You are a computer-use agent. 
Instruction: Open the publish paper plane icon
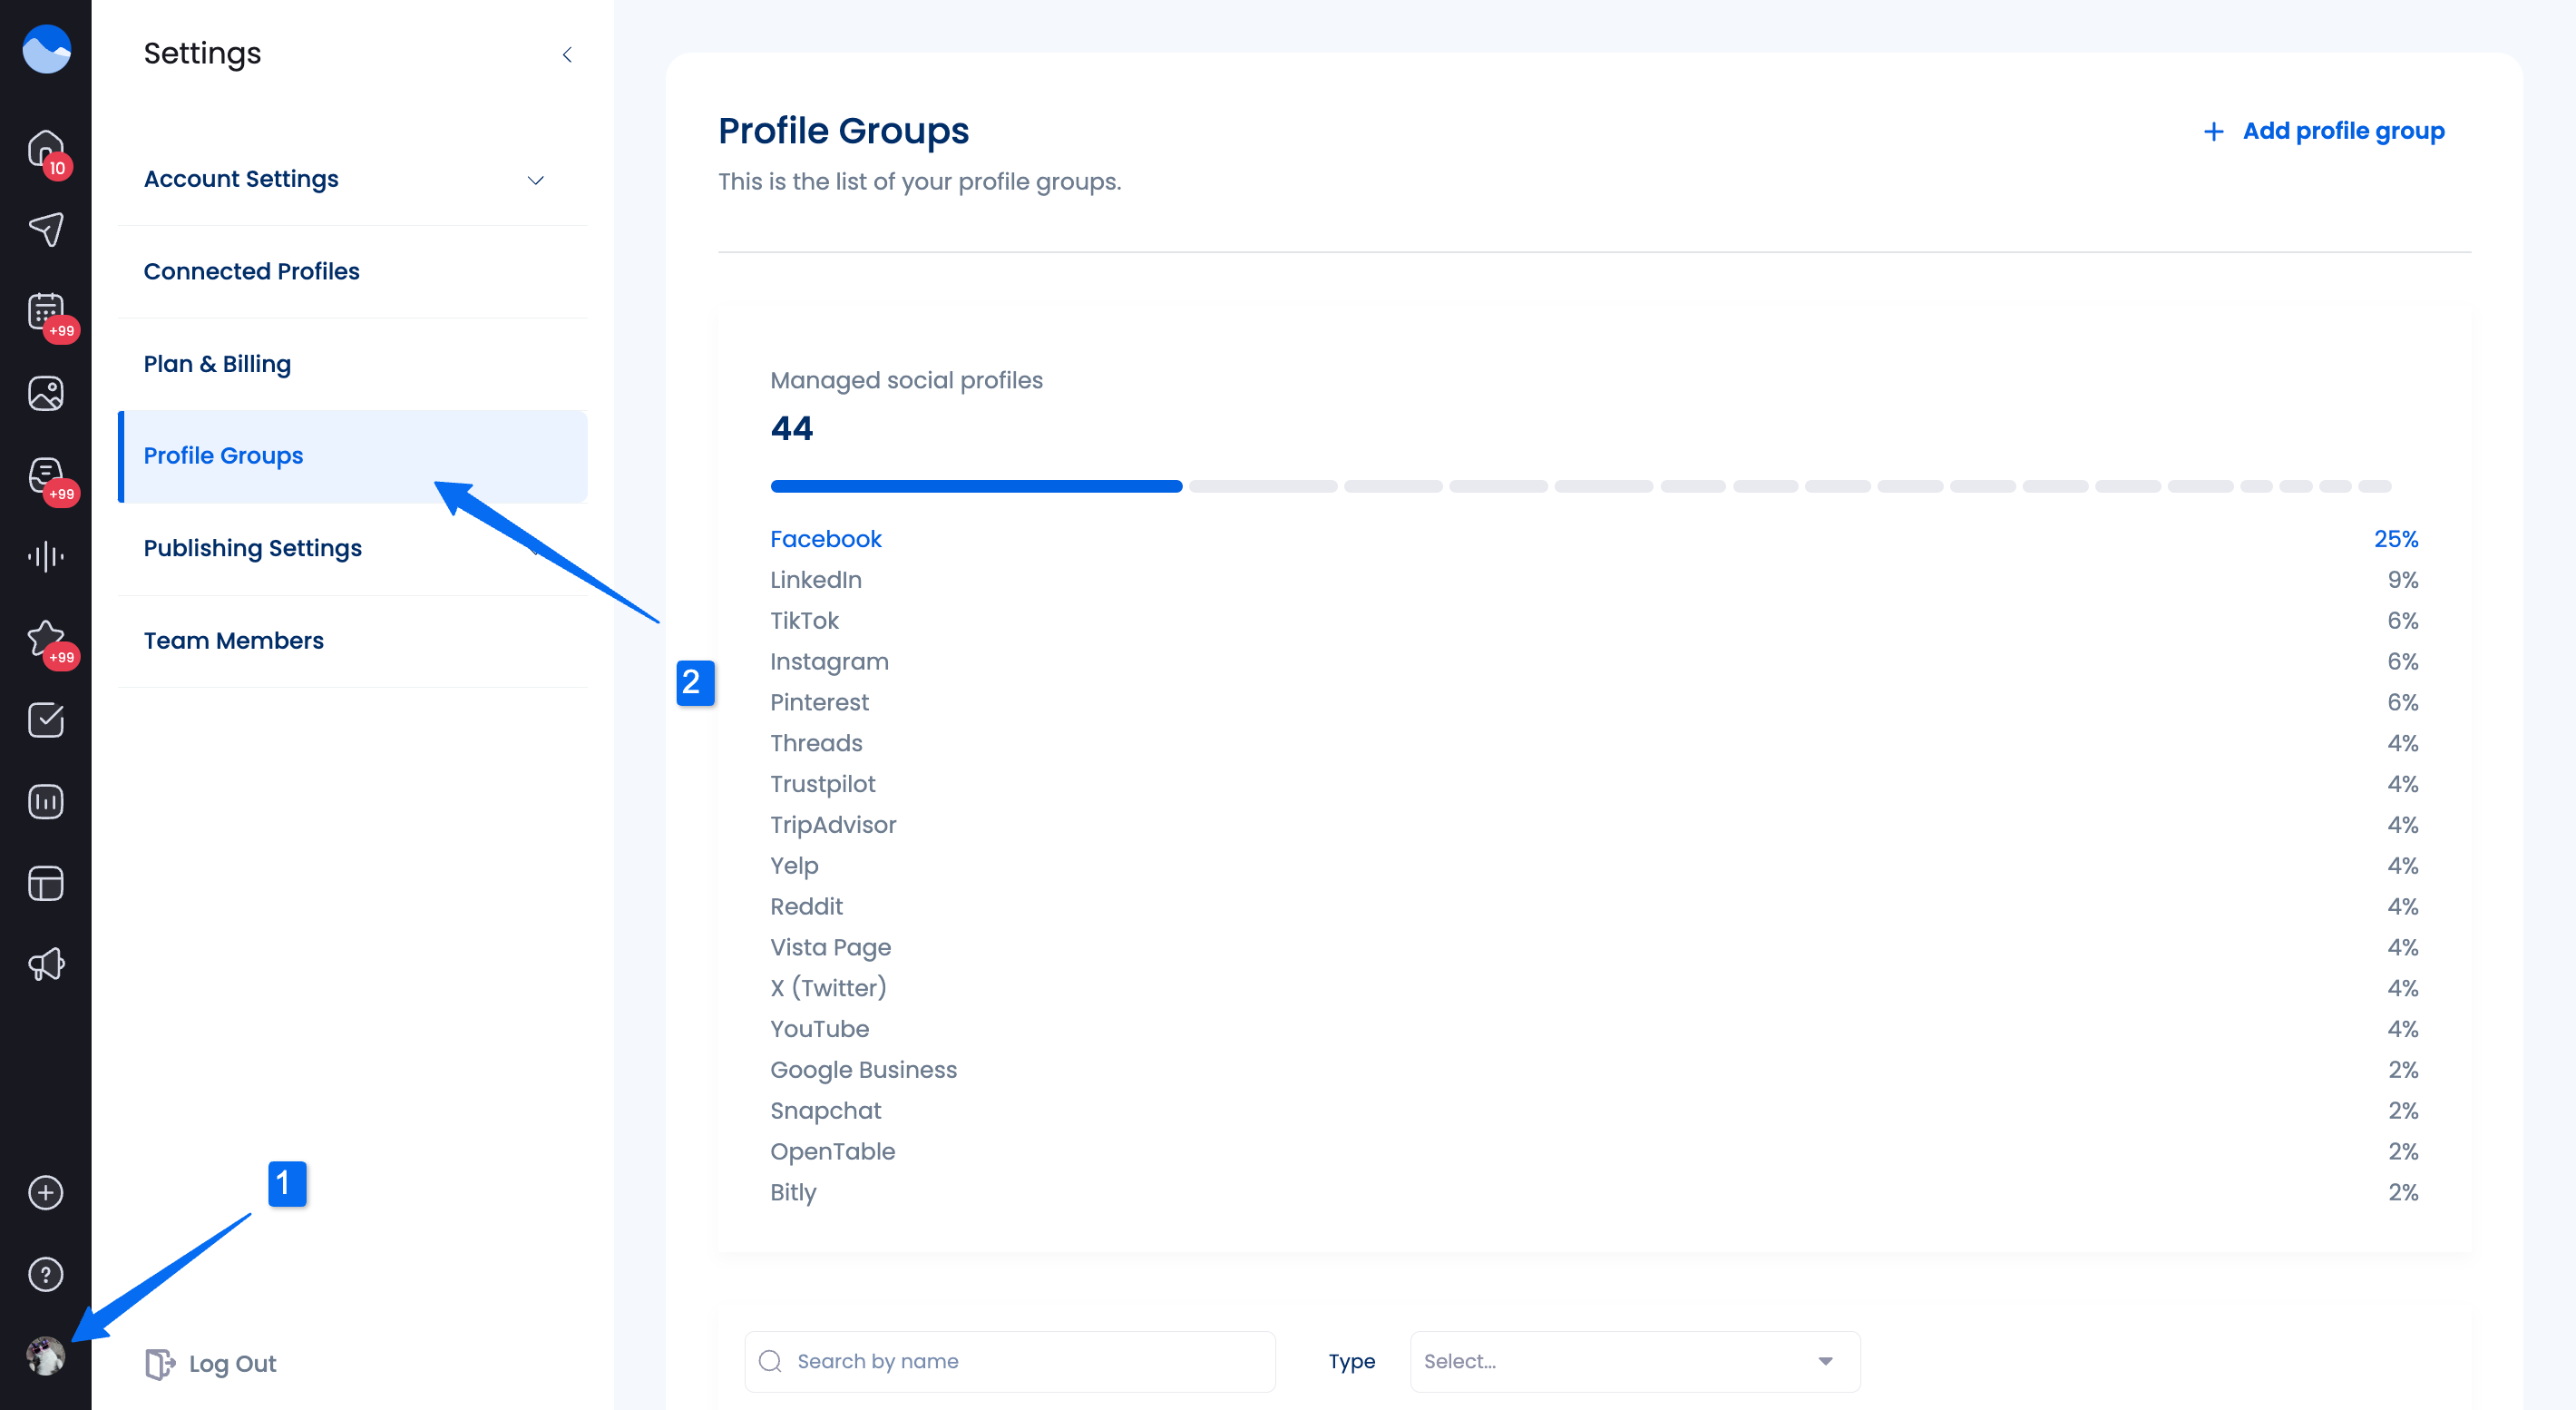[46, 229]
